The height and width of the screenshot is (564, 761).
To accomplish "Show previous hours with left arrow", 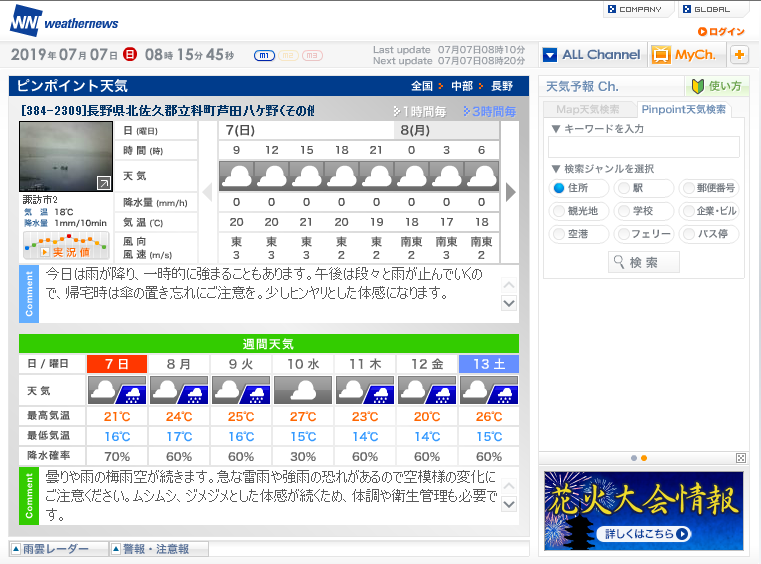I will coord(208,192).
